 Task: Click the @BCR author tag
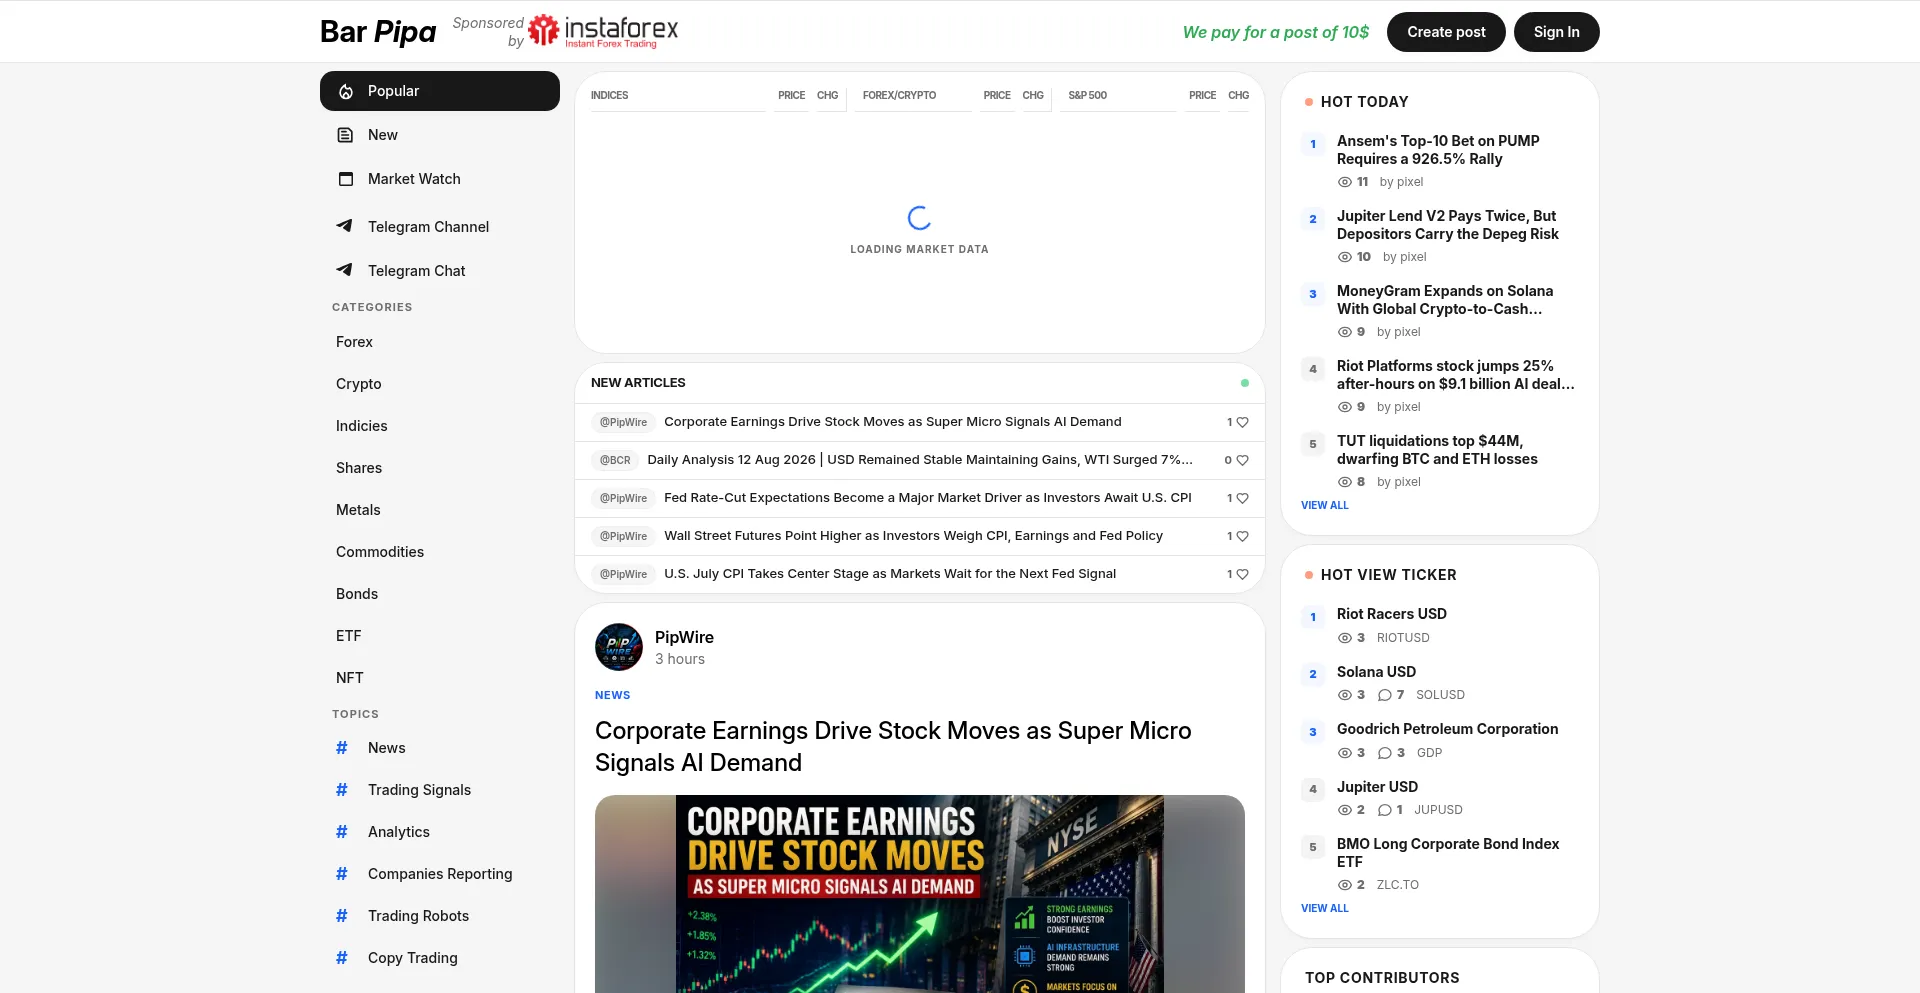[615, 460]
